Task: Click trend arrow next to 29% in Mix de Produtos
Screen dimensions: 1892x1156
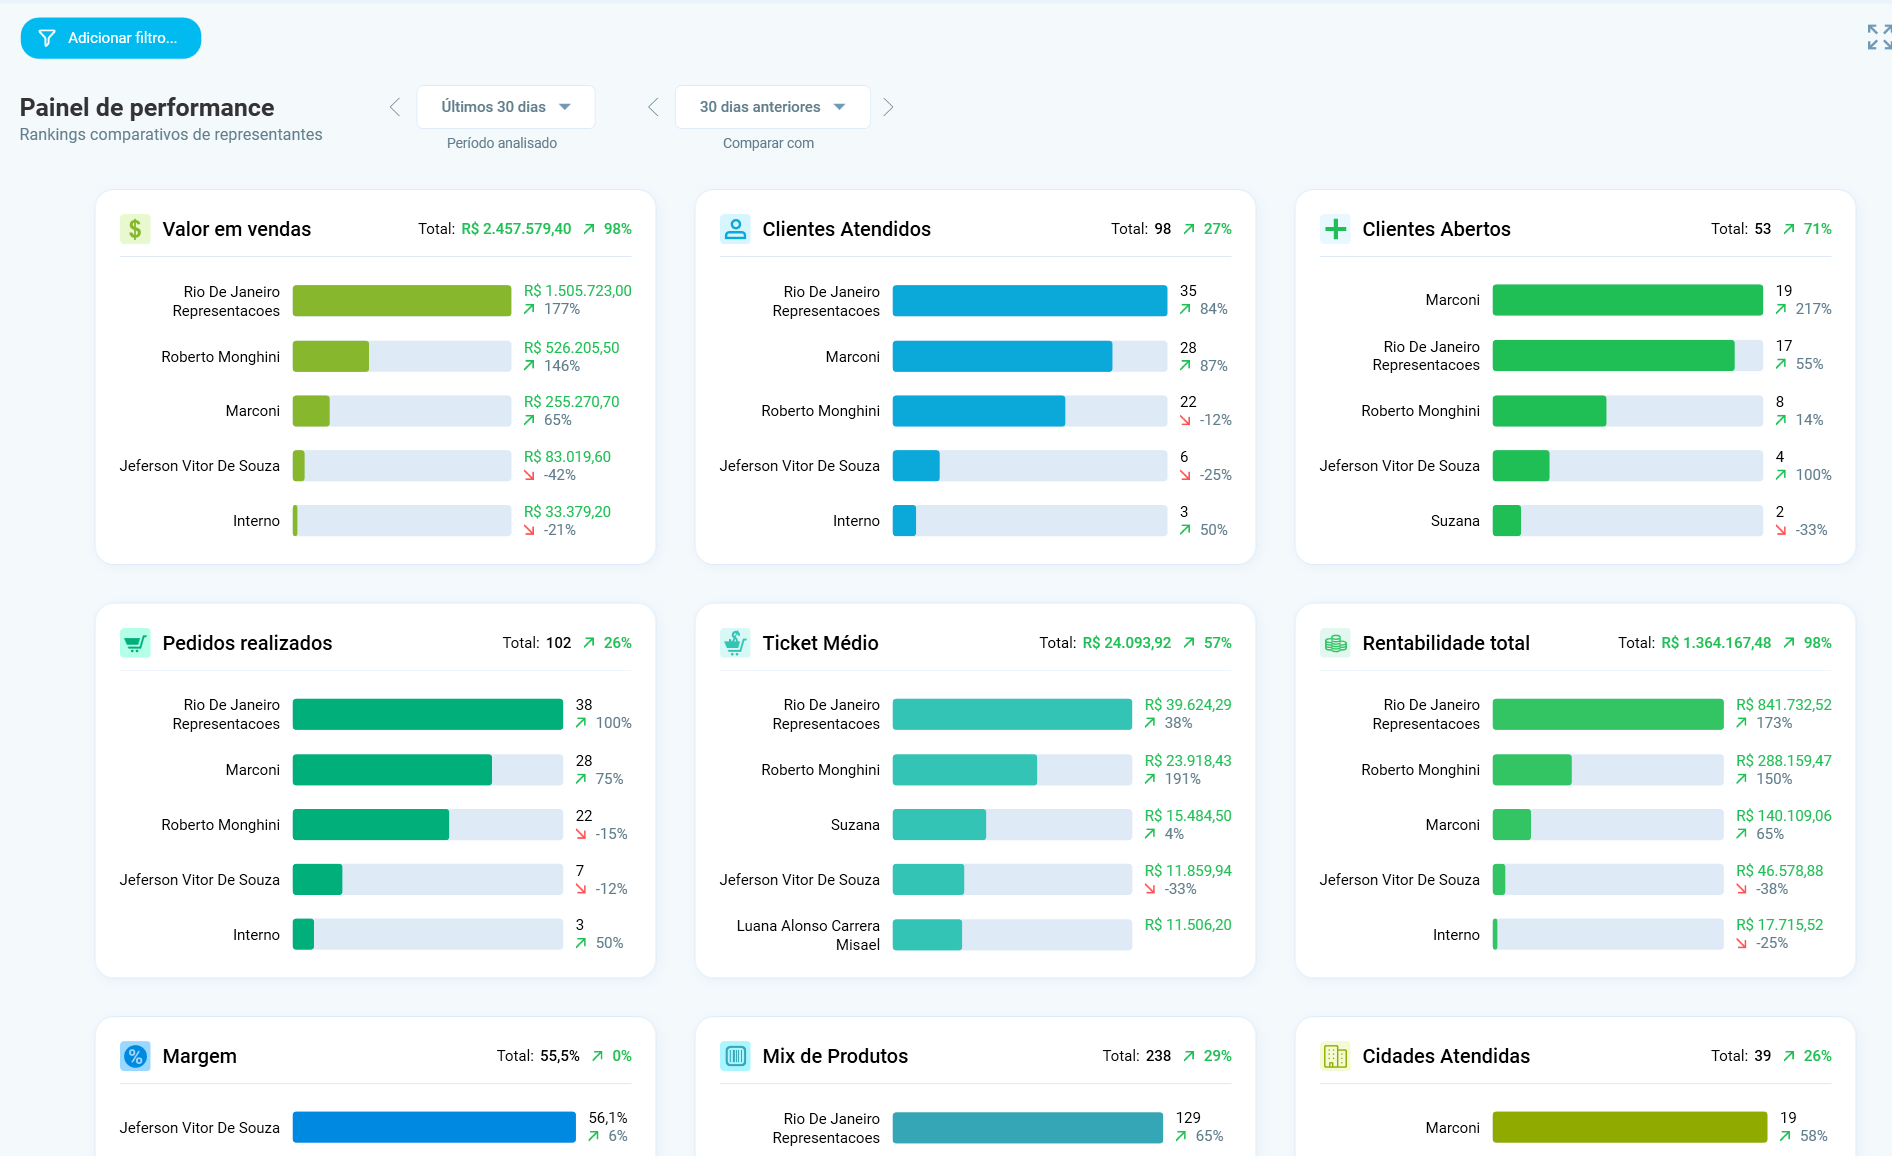Action: [x=1189, y=1056]
